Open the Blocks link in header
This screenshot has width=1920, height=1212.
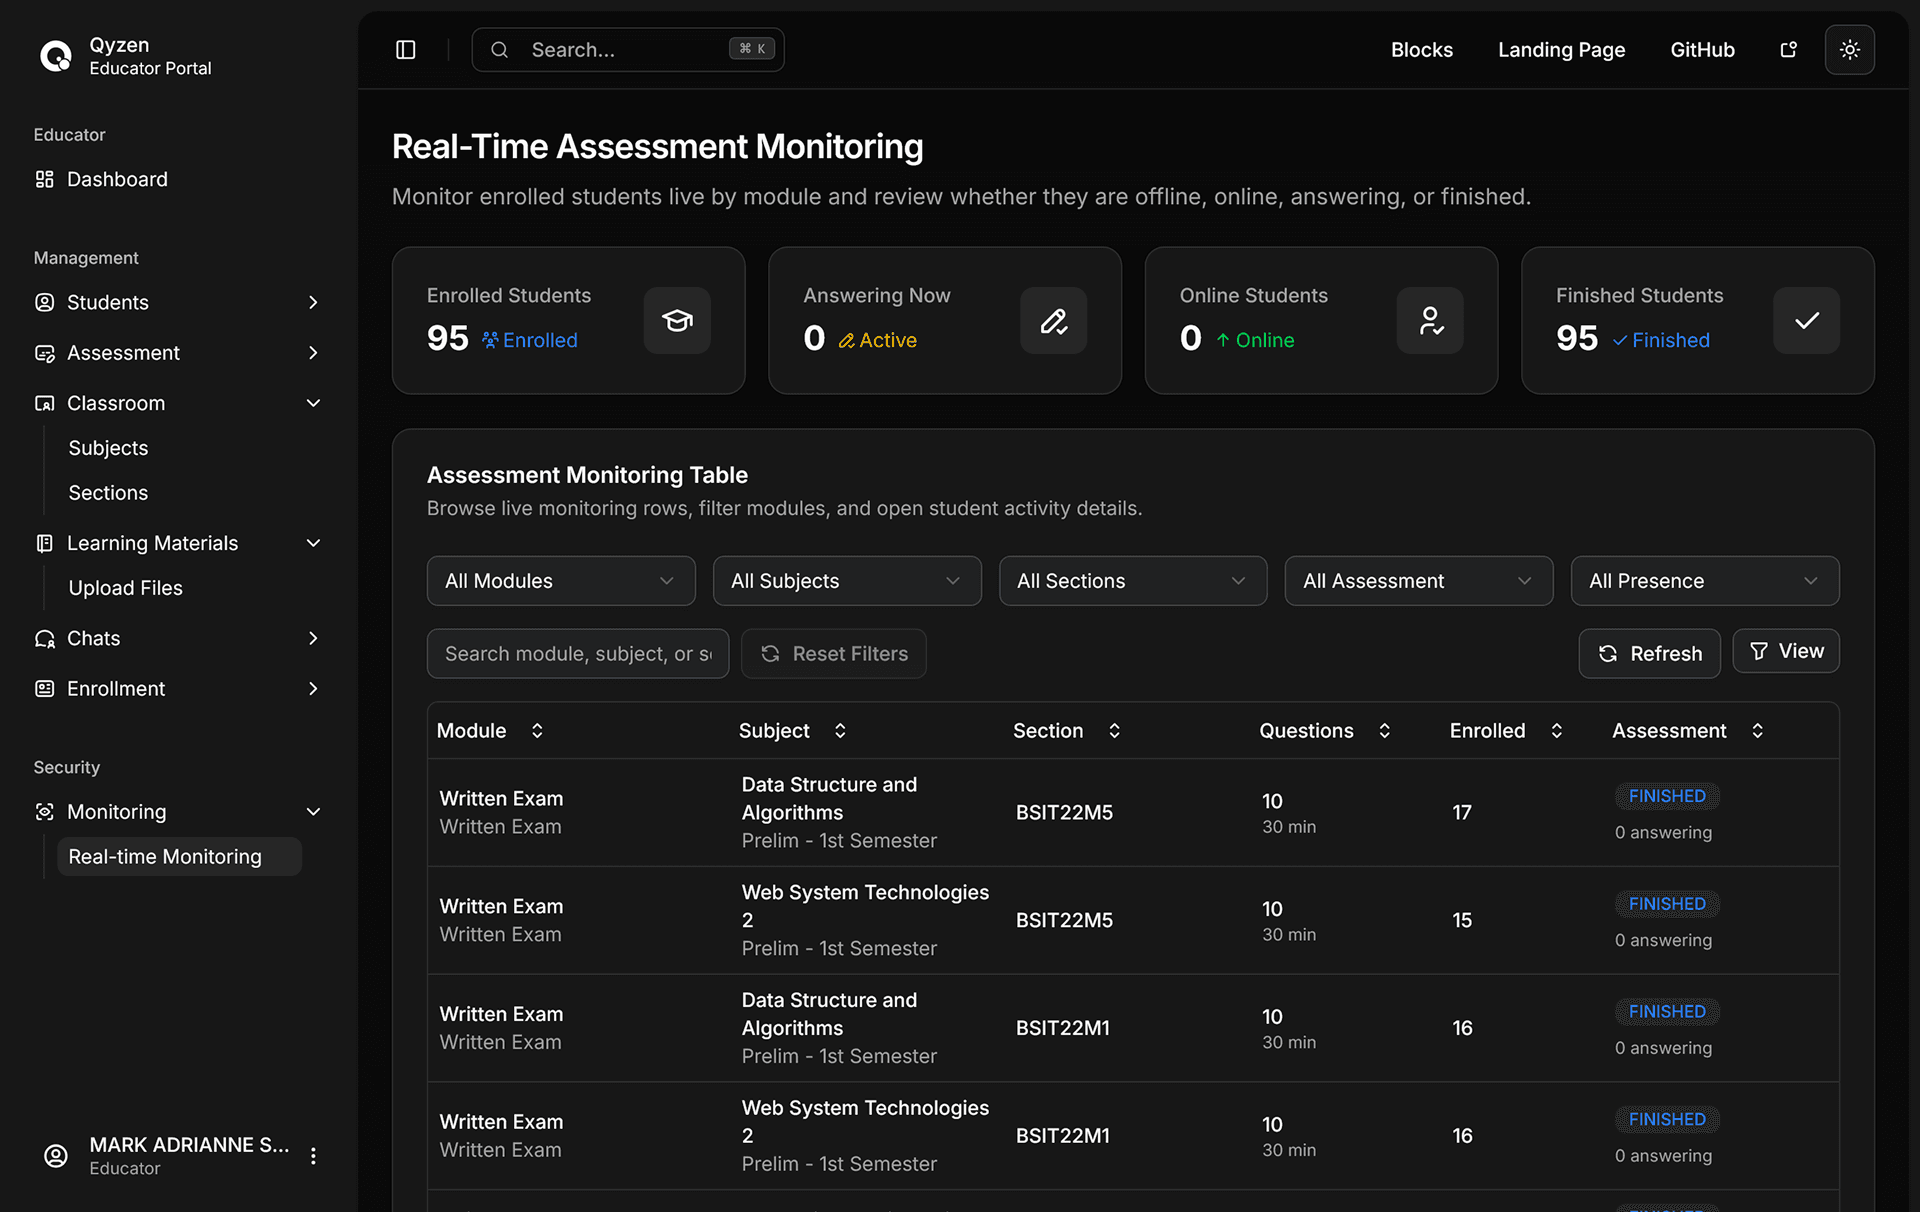tap(1422, 50)
